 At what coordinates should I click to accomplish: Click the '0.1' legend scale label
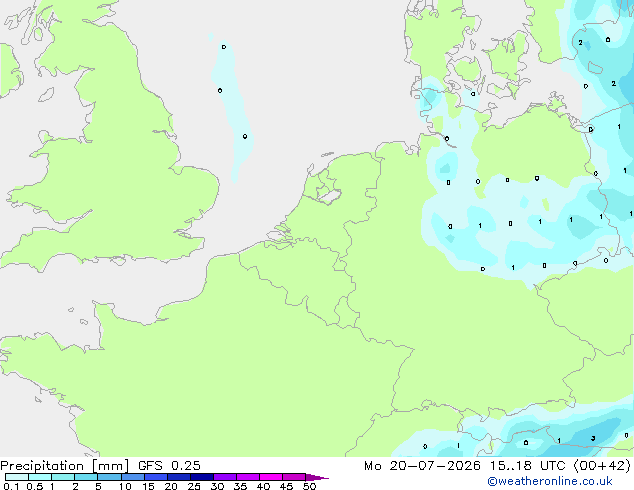click(x=11, y=486)
